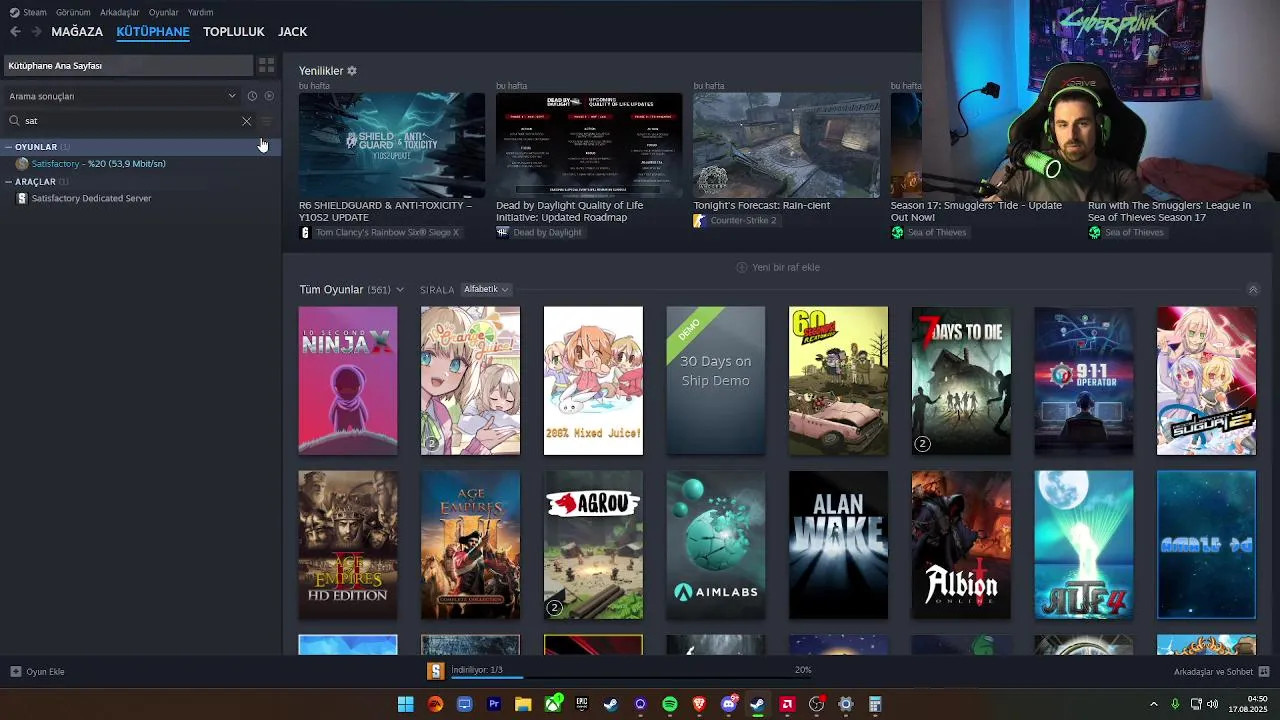
Task: Open Epic Games Launcher in taskbar
Action: pos(582,705)
